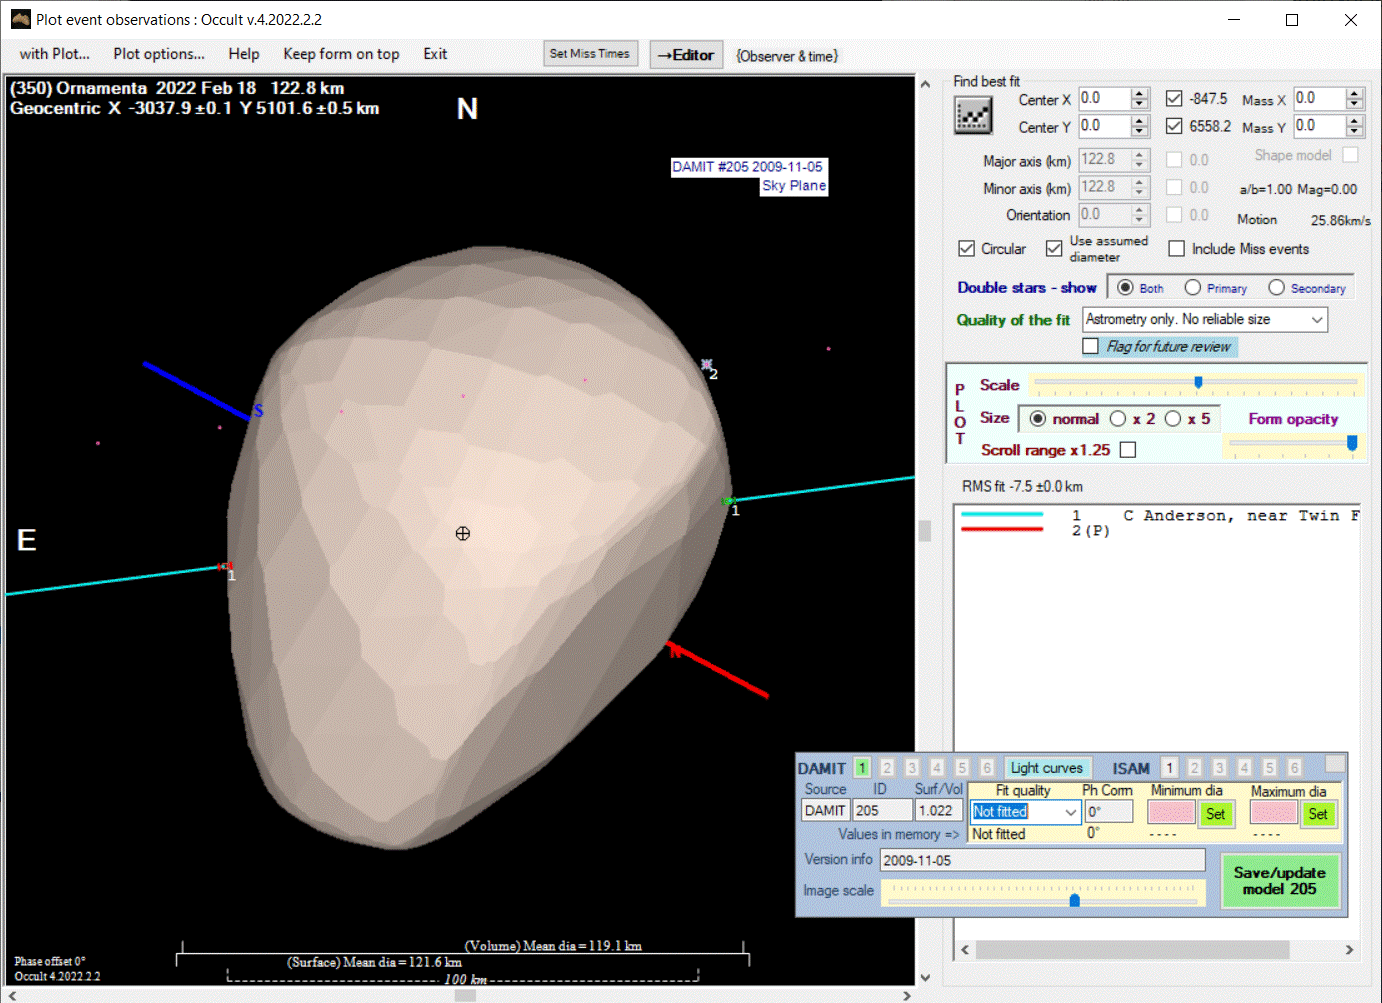Image resolution: width=1382 pixels, height=1003 pixels.
Task: Click the Find best fit graph icon
Action: tap(972, 116)
